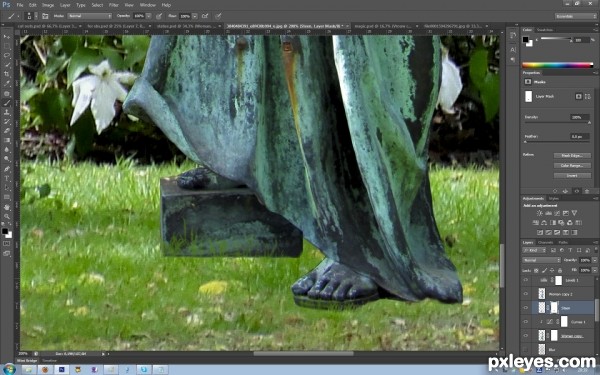
Task: Filter layers by type layers icon
Action: coord(570,250)
